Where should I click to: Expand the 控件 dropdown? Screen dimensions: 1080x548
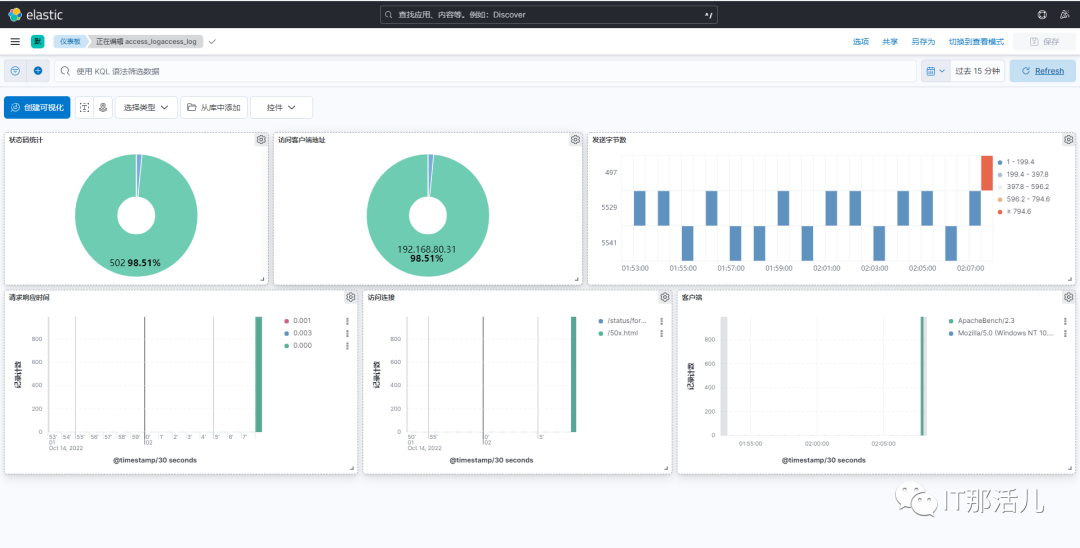[x=281, y=107]
